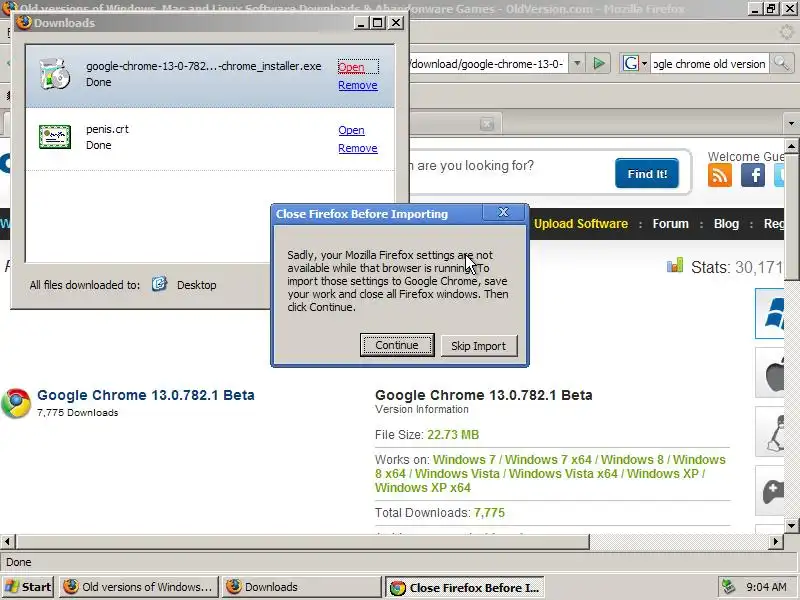Click the Stats bar chart icon

[675, 265]
